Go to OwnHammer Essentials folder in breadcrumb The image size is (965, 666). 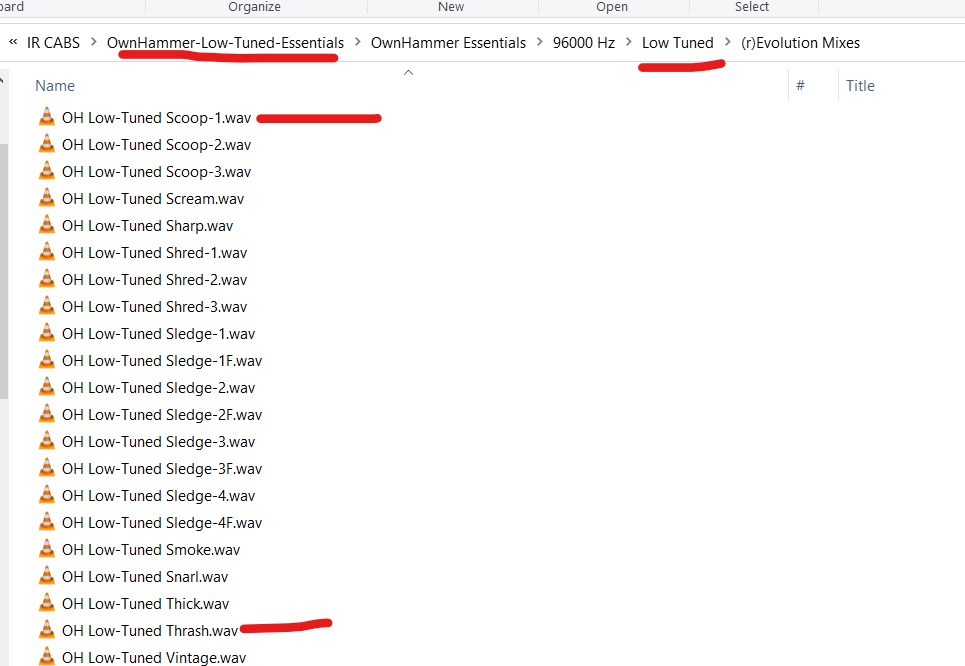tap(448, 42)
